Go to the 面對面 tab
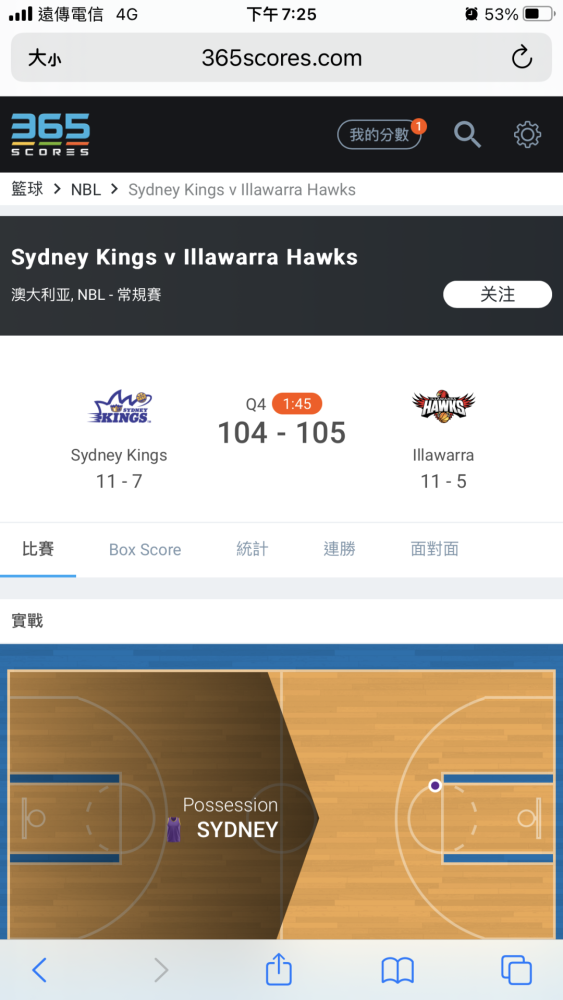Screen dimensions: 563x1000 435,549
